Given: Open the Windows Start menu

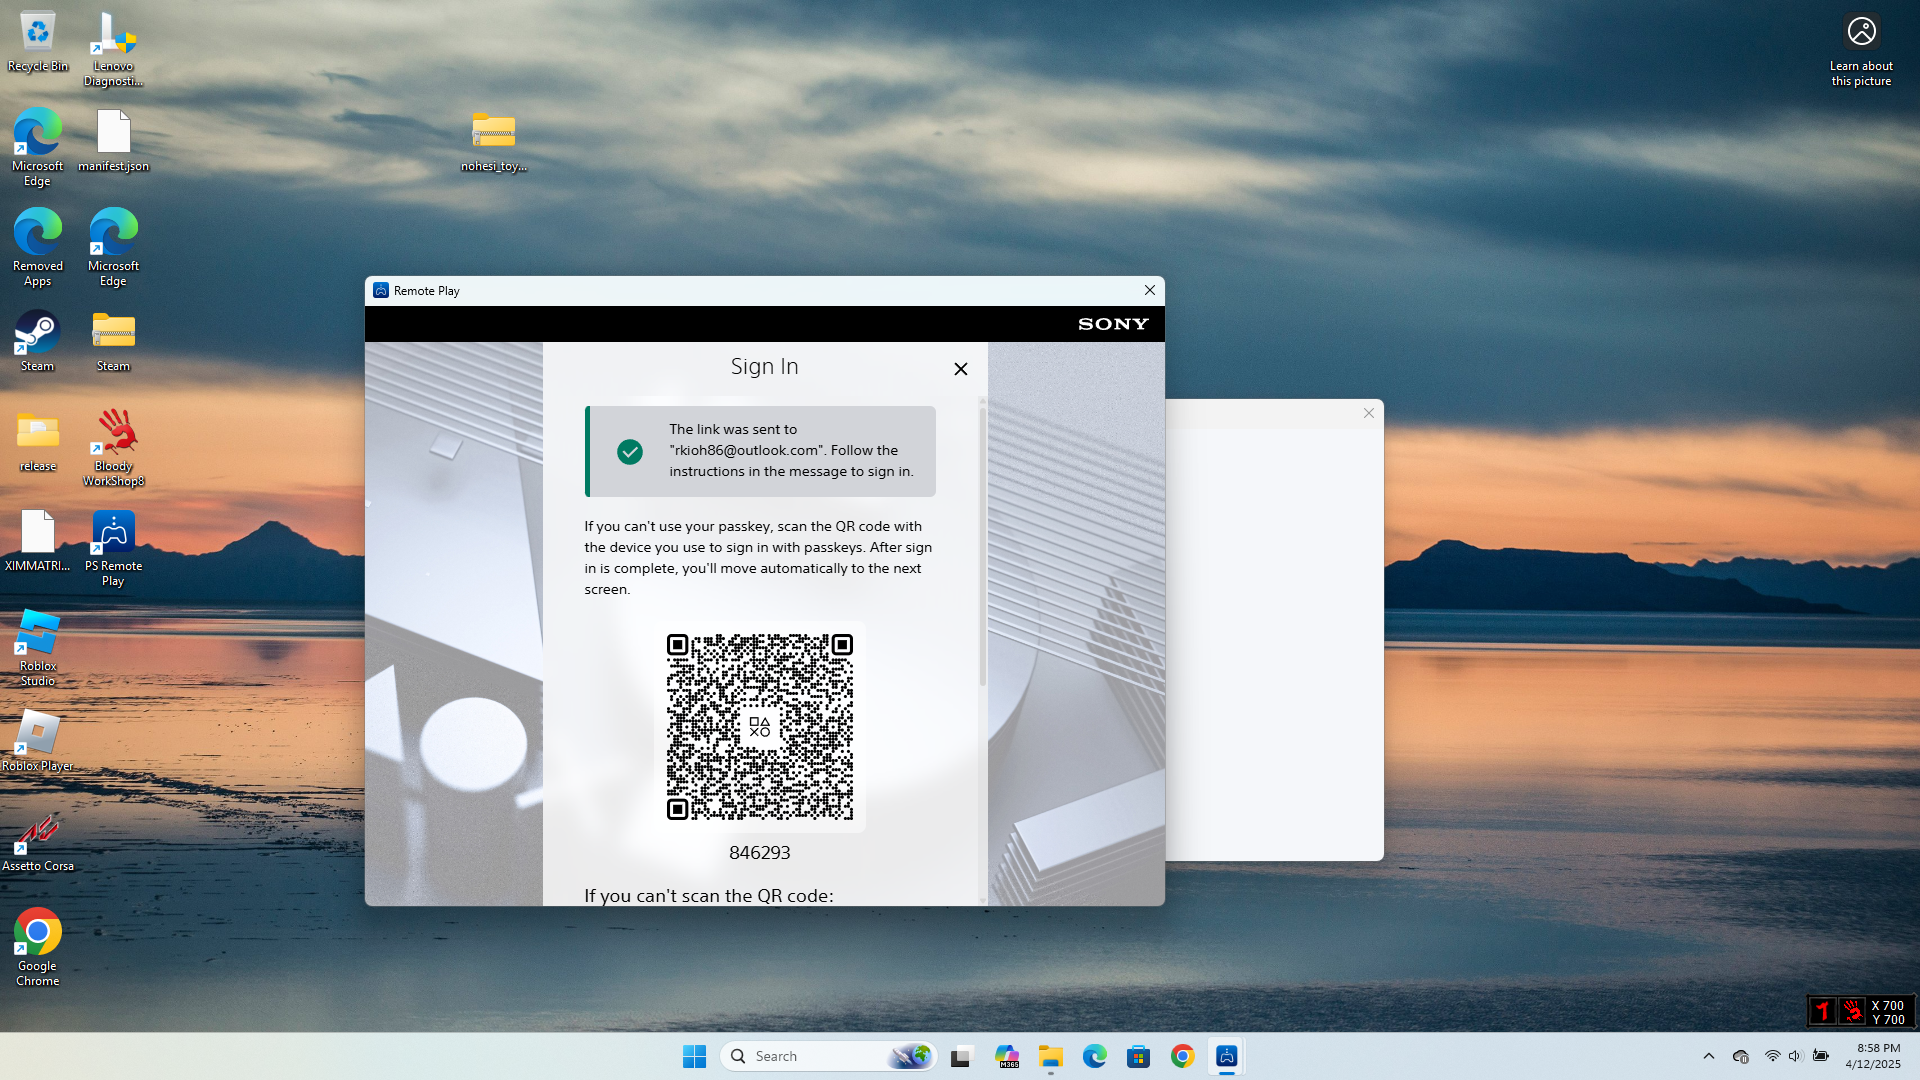Looking at the screenshot, I should [694, 1056].
